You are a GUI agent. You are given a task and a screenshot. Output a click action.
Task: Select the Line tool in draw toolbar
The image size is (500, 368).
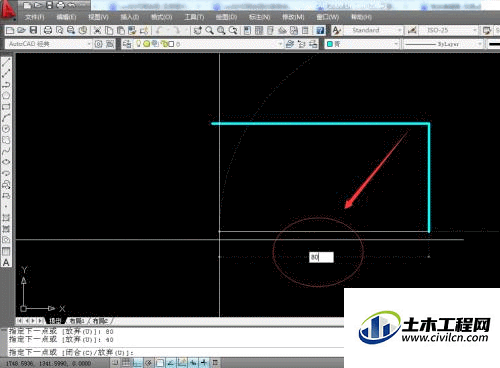pyautogui.click(x=6, y=62)
